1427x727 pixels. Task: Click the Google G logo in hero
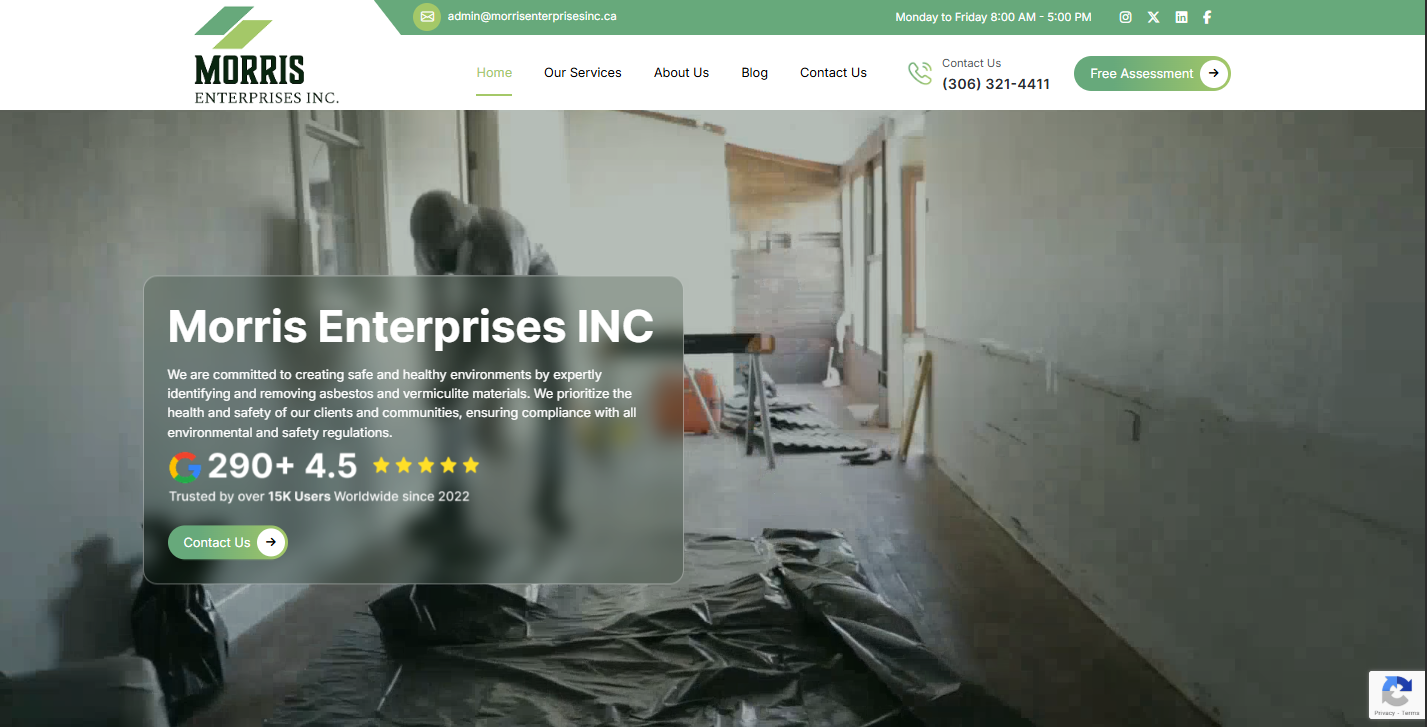[x=185, y=467]
